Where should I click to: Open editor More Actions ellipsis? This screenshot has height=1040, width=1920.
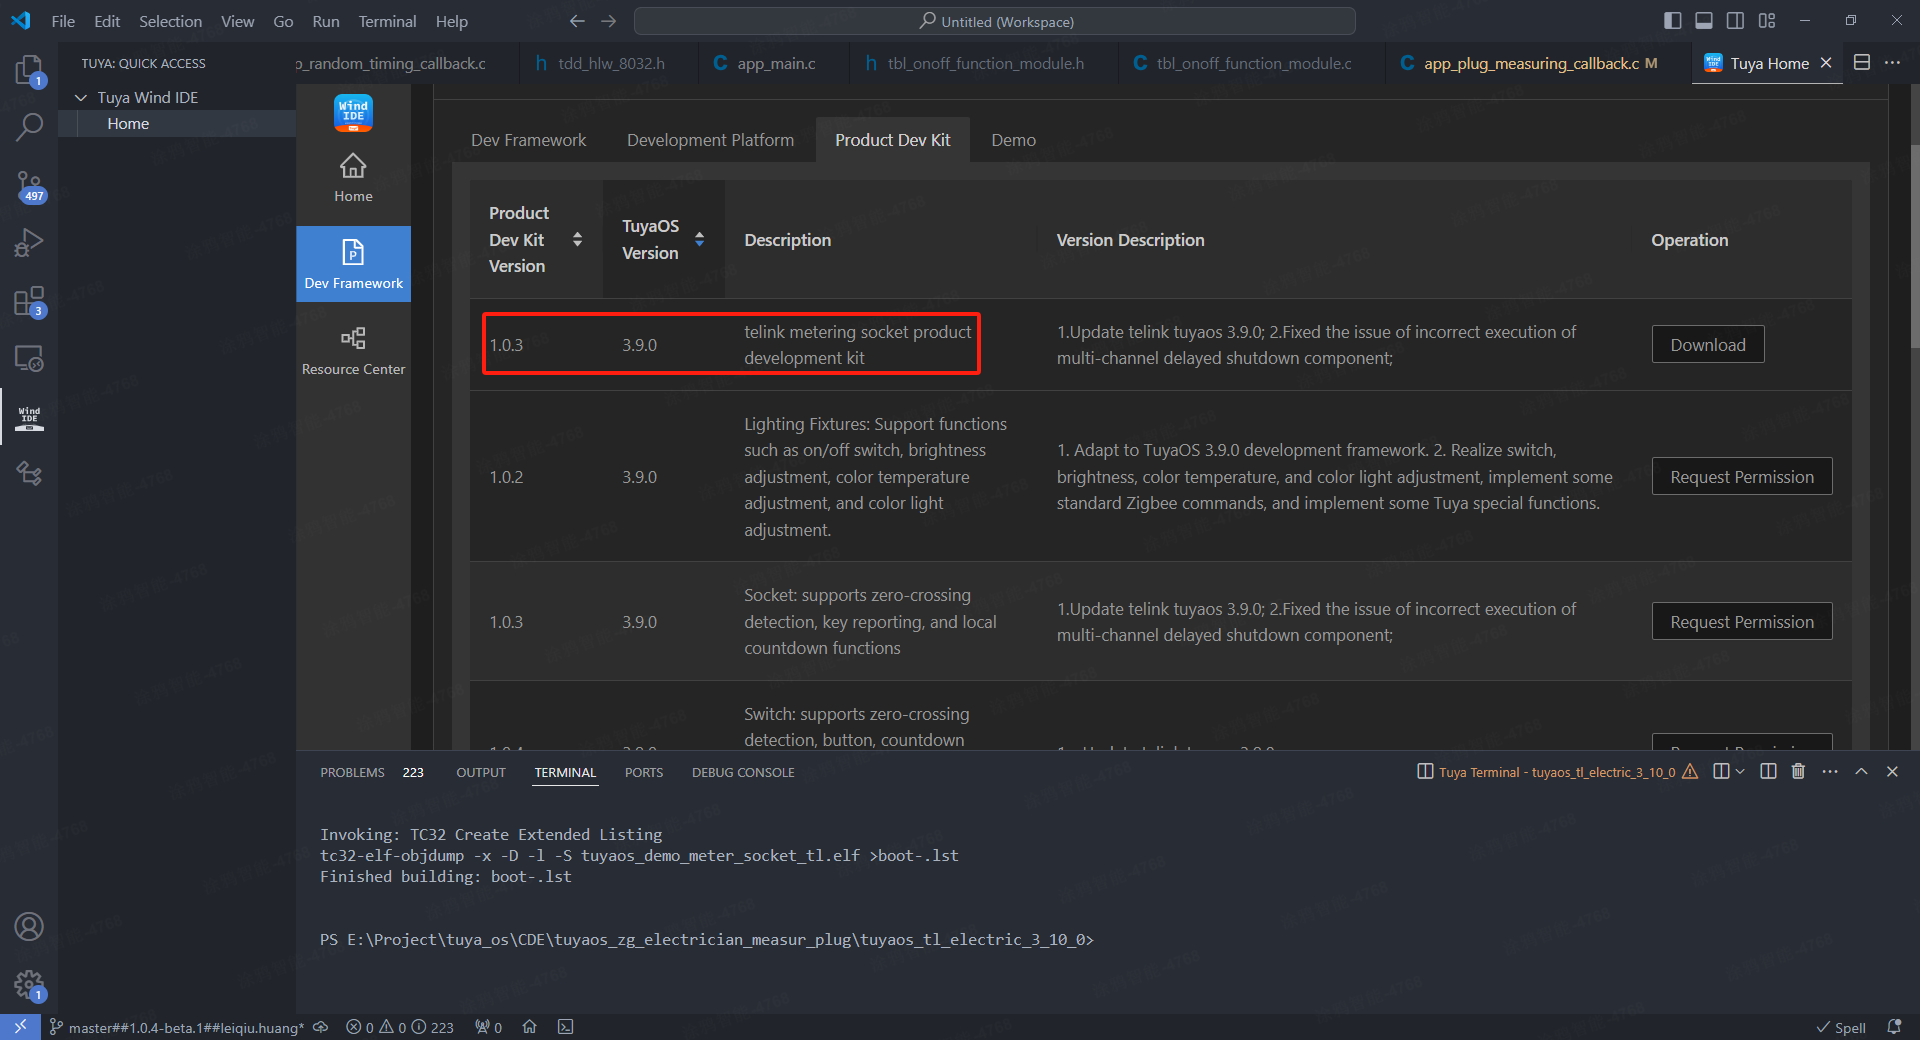[x=1893, y=63]
